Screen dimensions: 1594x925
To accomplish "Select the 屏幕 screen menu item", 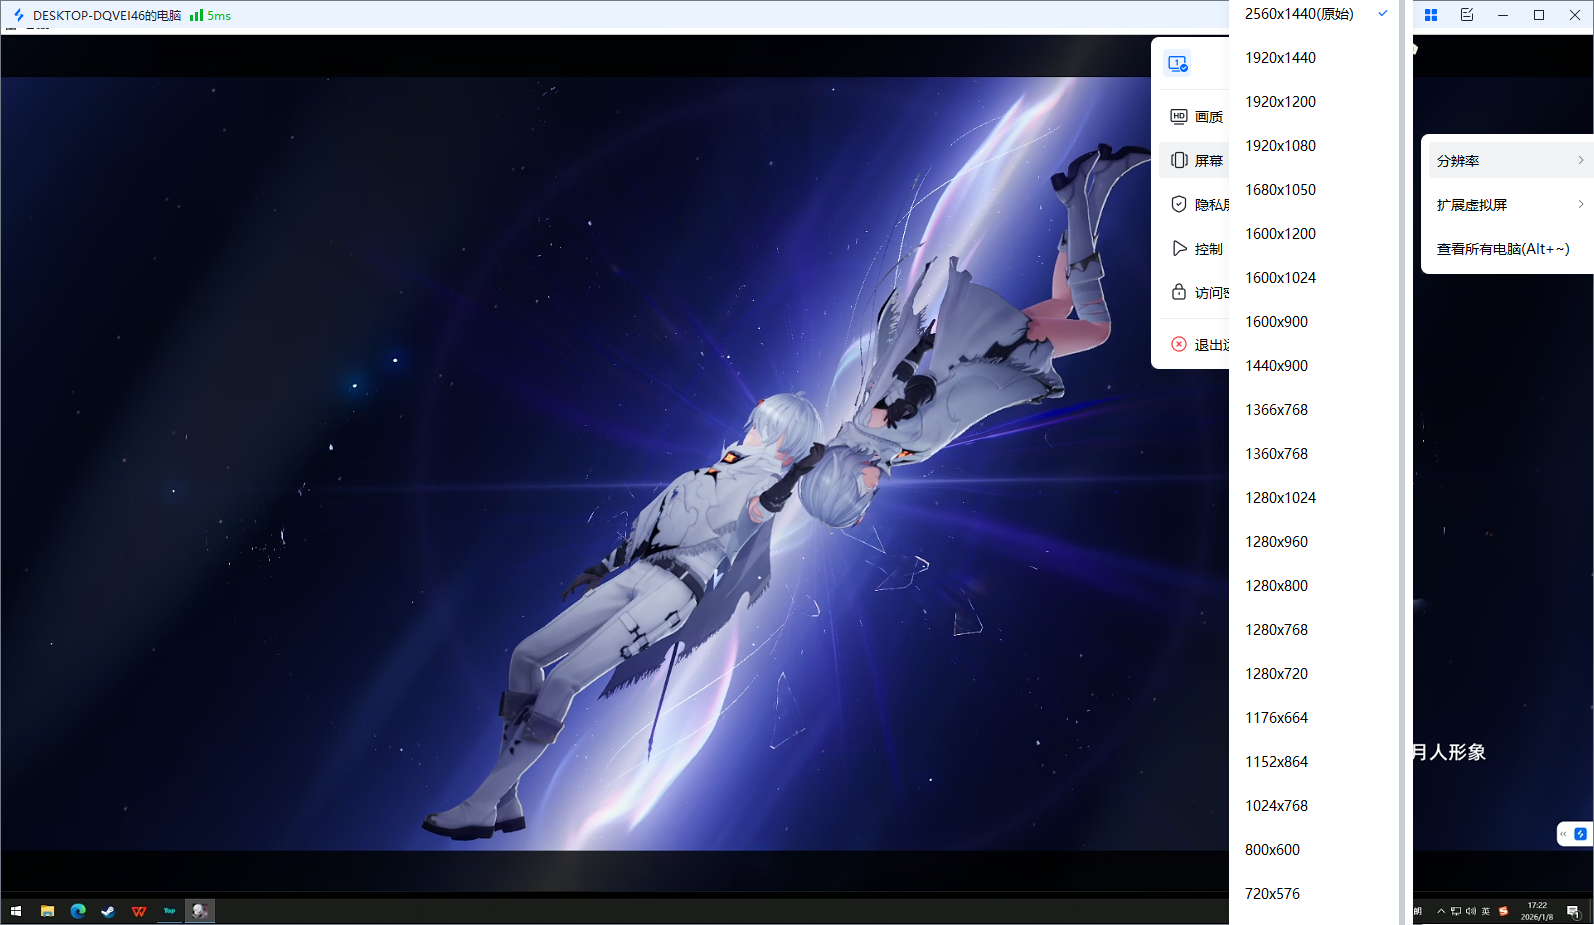I will 1197,161.
